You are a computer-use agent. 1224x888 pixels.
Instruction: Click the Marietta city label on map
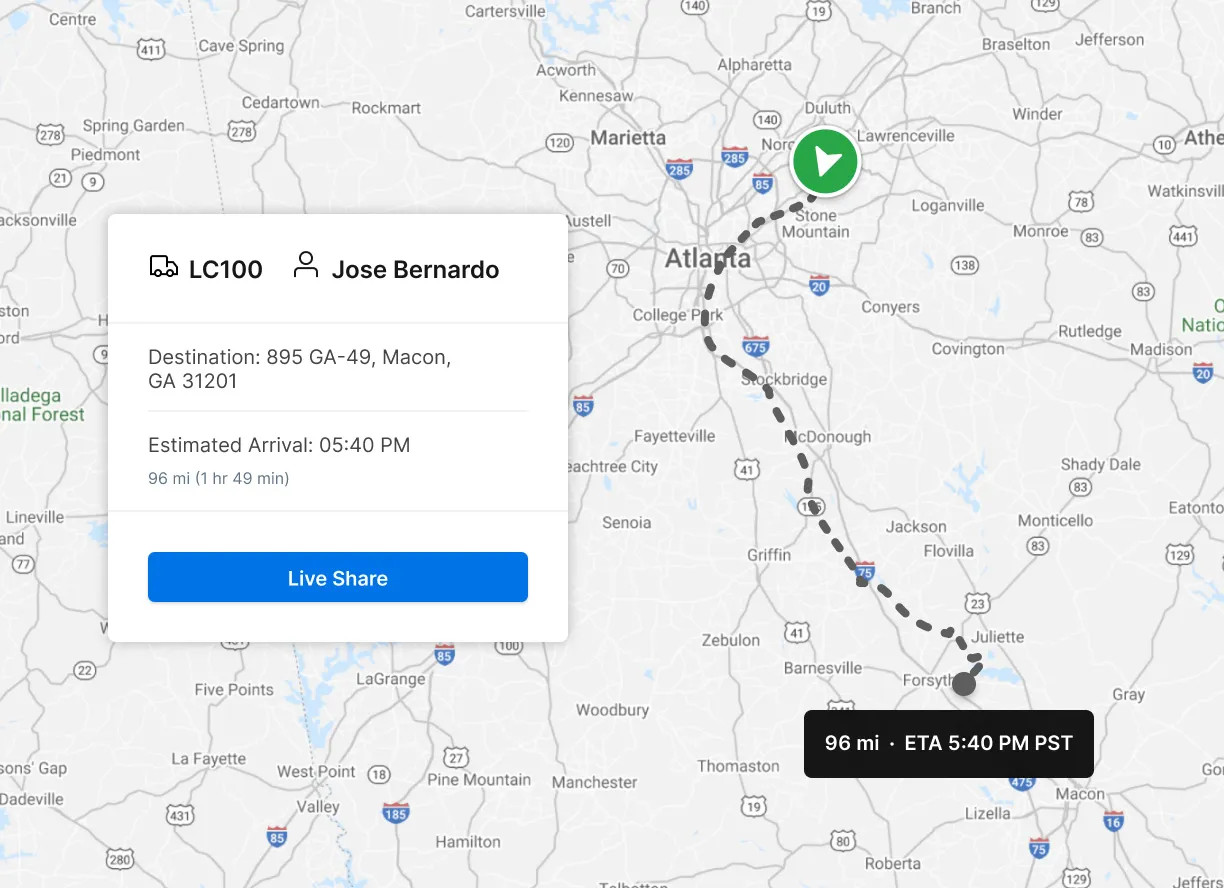click(627, 138)
